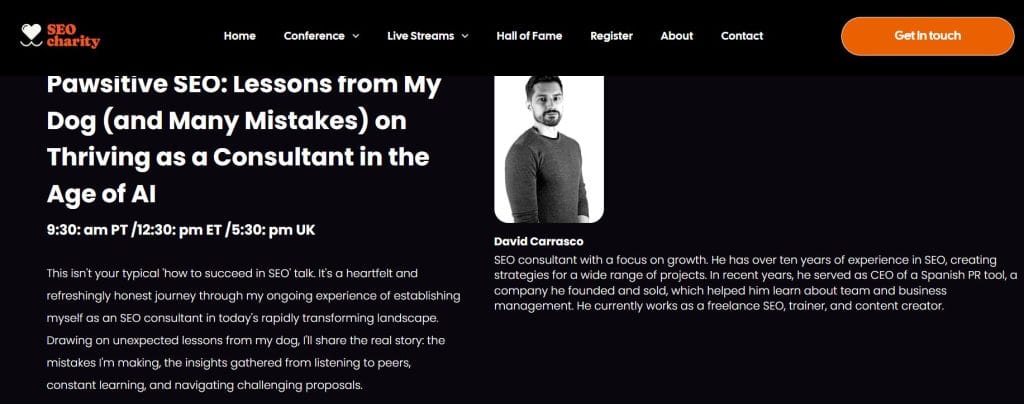Open the Register page
The image size is (1024, 404).
click(x=611, y=36)
